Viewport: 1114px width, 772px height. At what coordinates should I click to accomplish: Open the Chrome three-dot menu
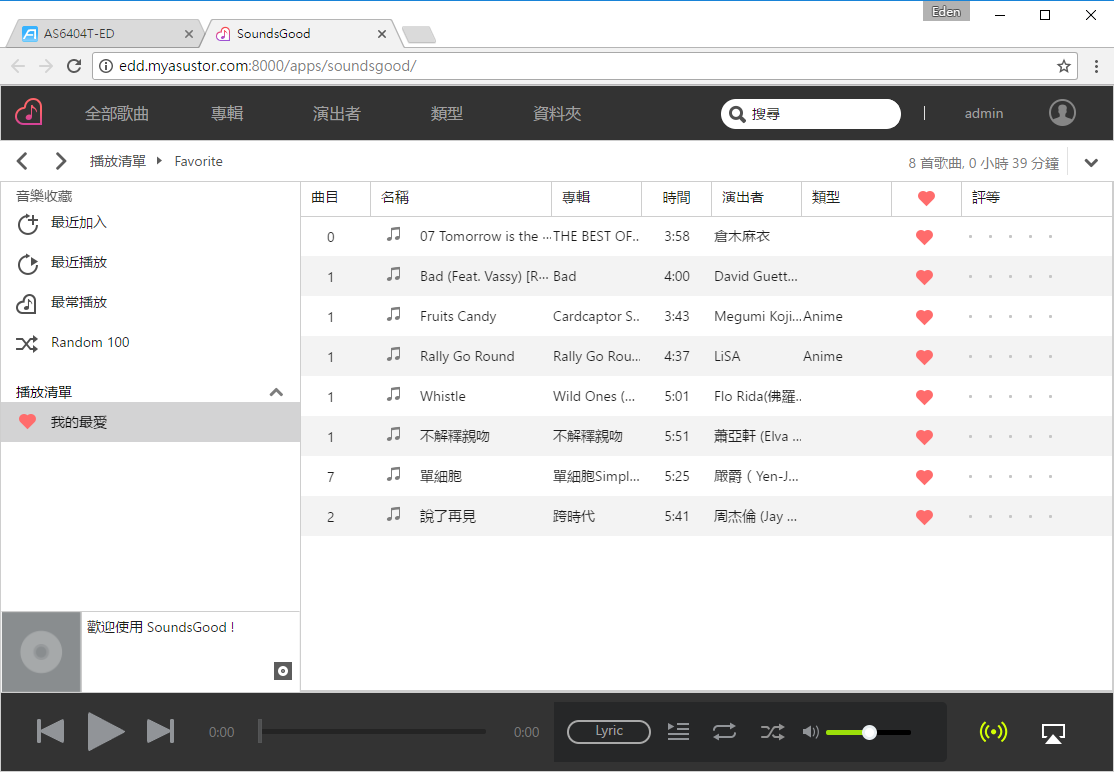pos(1096,66)
